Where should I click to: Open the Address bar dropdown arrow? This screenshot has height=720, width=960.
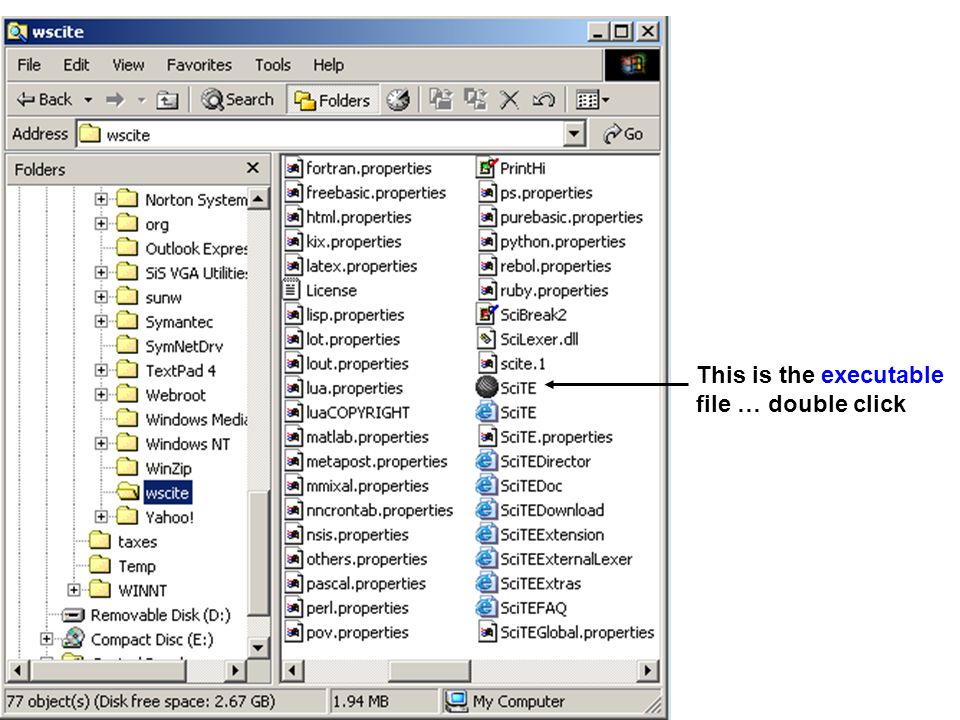point(574,133)
